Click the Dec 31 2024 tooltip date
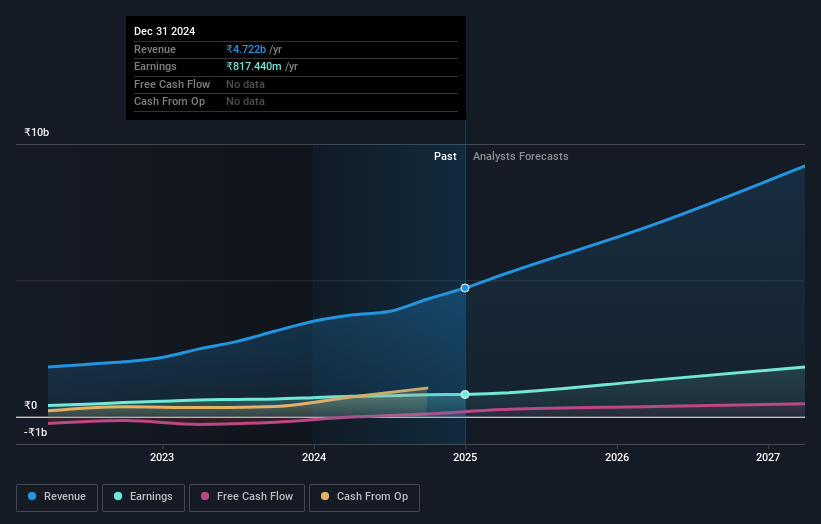821x524 pixels. click(x=164, y=31)
